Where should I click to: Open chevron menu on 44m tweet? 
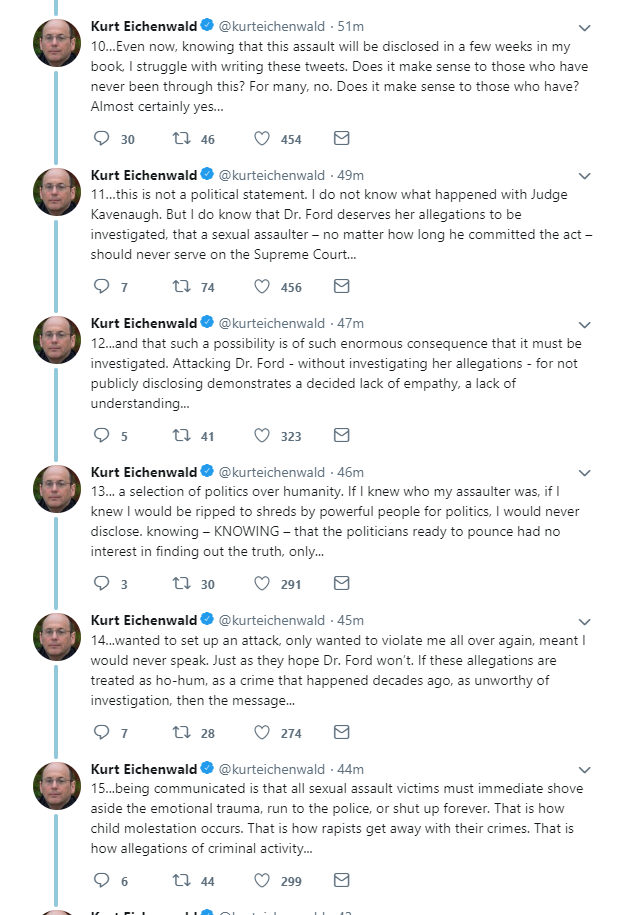click(584, 770)
